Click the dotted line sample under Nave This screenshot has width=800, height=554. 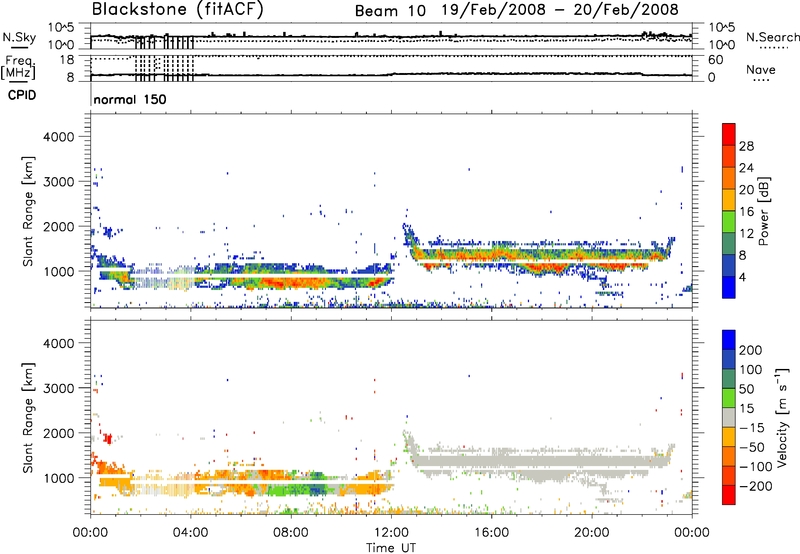(x=761, y=81)
